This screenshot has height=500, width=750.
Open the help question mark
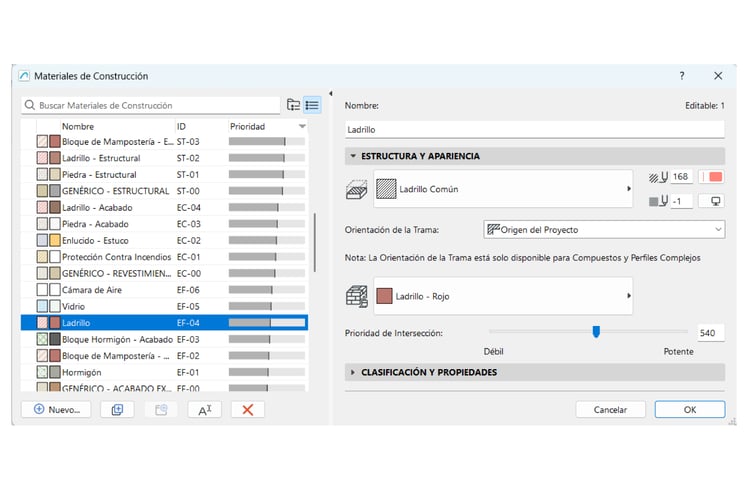pos(682,76)
